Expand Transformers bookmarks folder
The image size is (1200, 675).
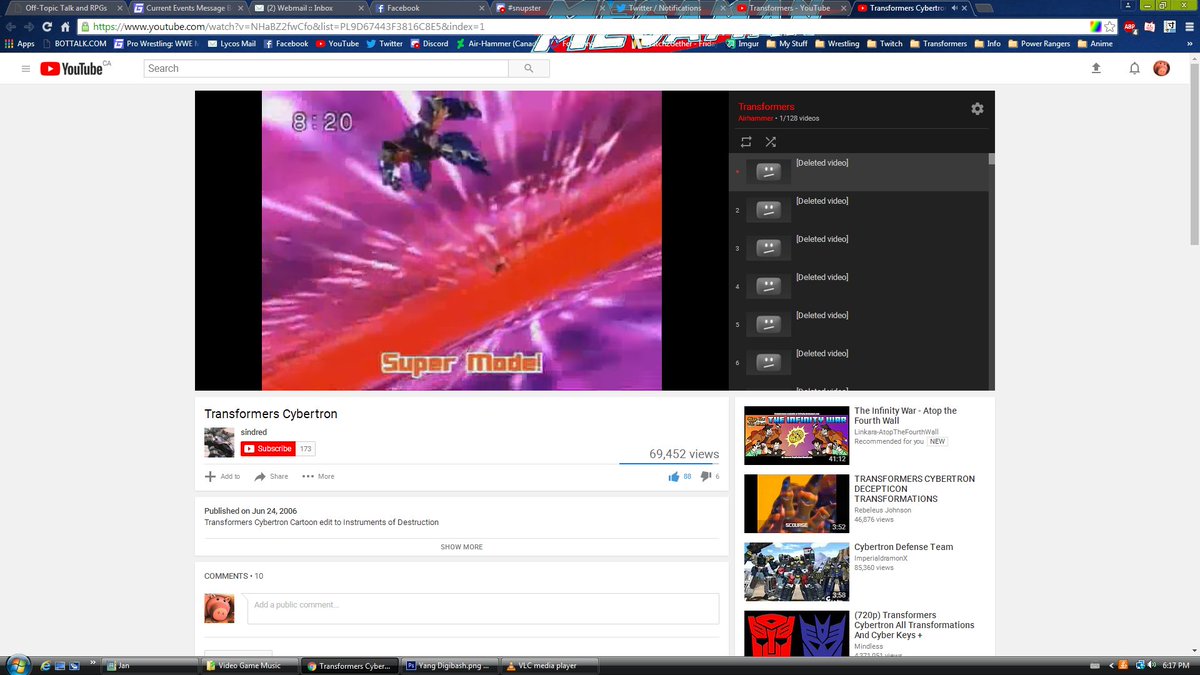pos(938,44)
